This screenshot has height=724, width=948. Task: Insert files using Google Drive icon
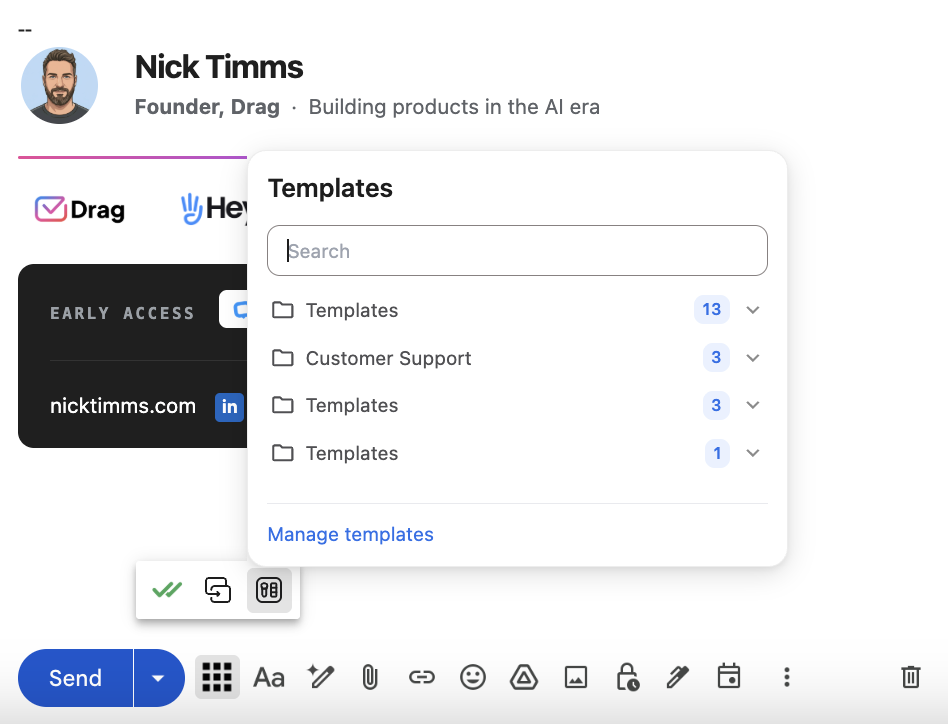[x=524, y=677]
